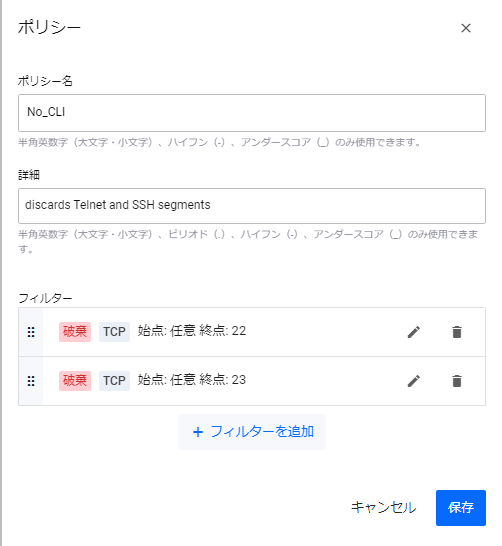Close the ポリシー dialog with X

(466, 28)
